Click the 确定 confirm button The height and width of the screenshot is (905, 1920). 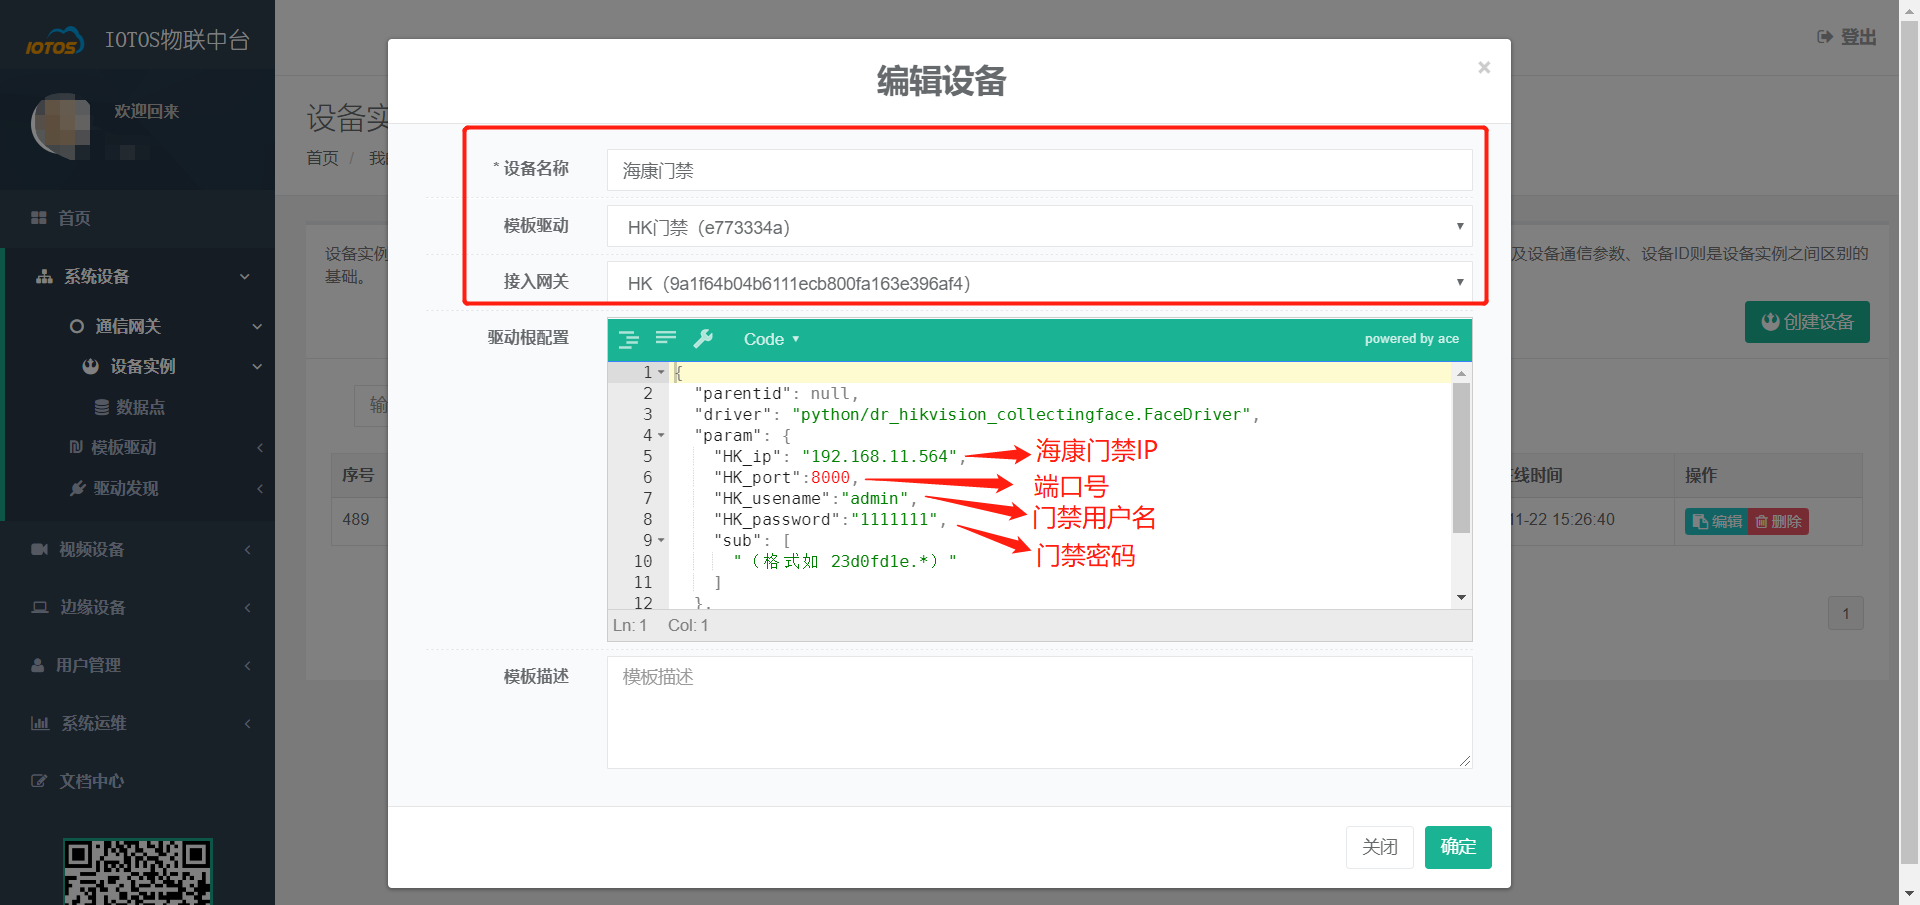coord(1457,847)
